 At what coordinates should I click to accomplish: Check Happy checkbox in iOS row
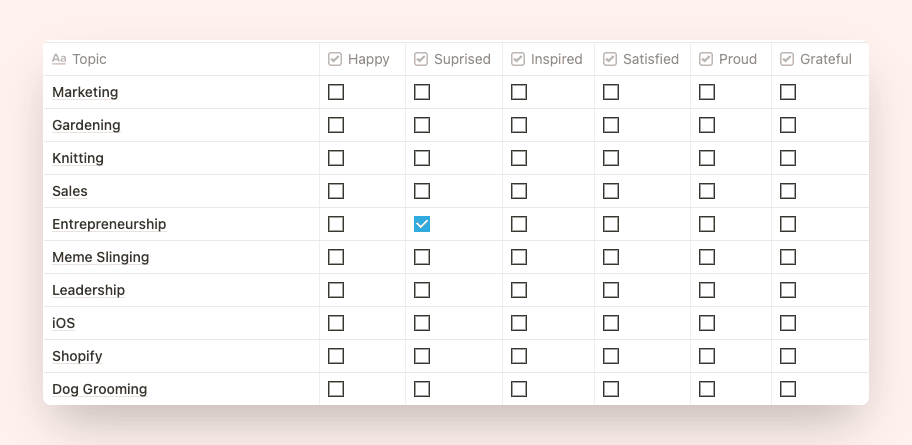click(336, 323)
